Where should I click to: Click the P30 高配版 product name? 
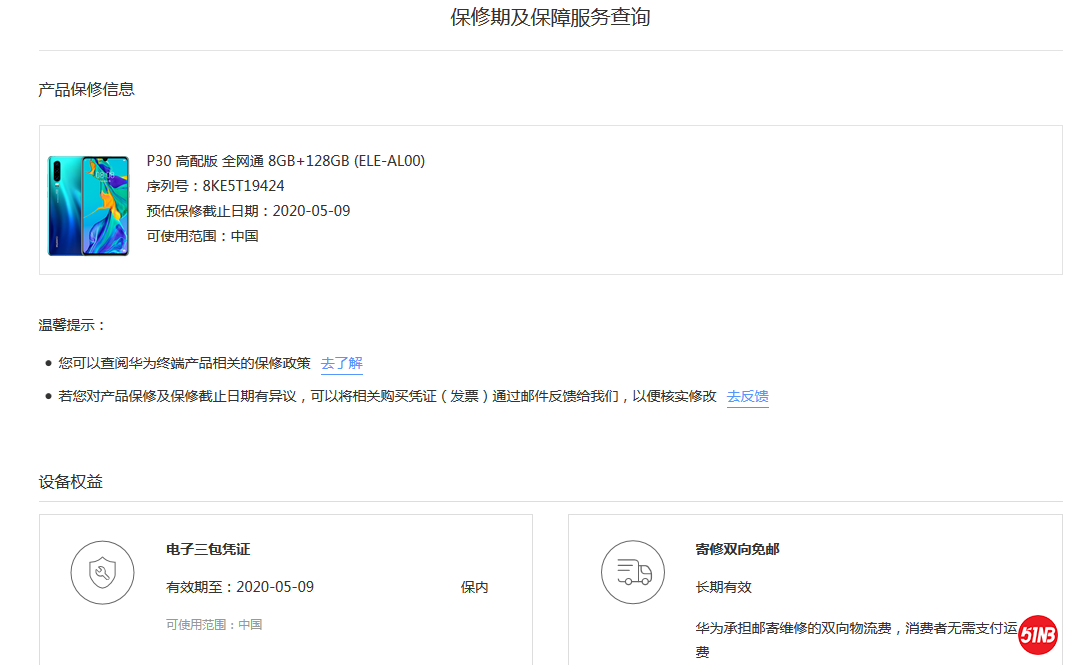click(285, 160)
